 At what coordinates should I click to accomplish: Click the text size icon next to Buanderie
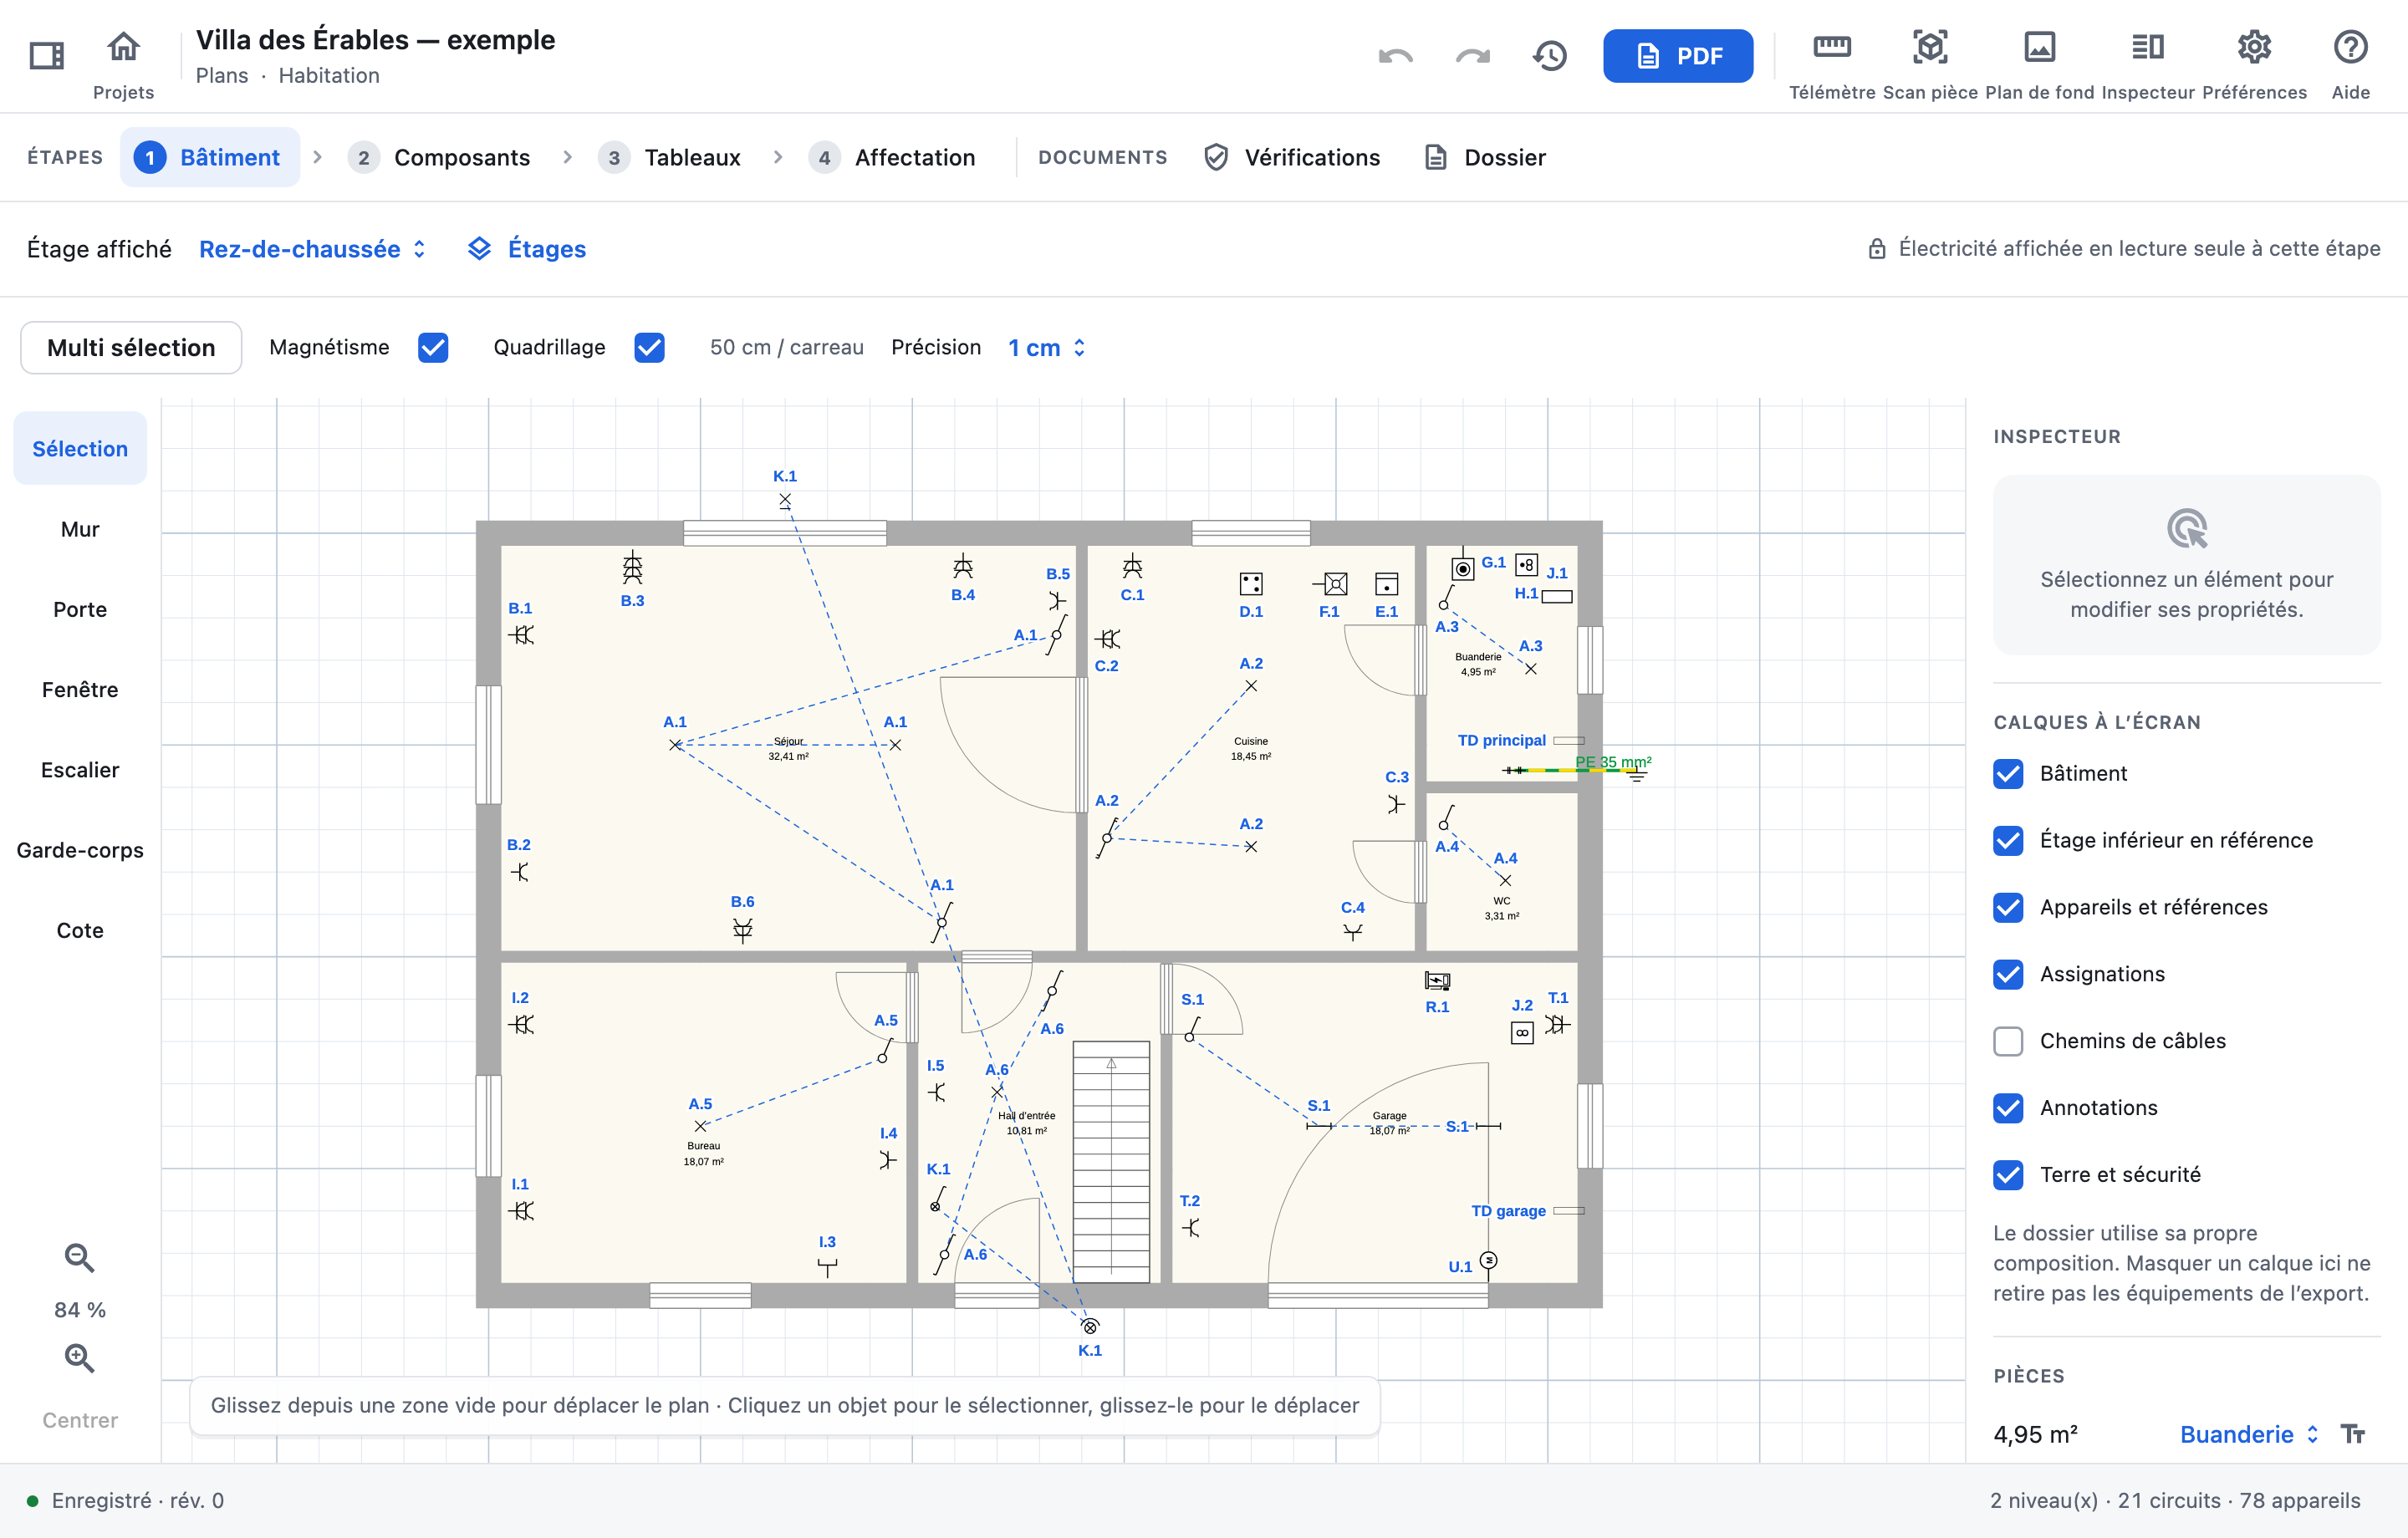pyautogui.click(x=2352, y=1434)
